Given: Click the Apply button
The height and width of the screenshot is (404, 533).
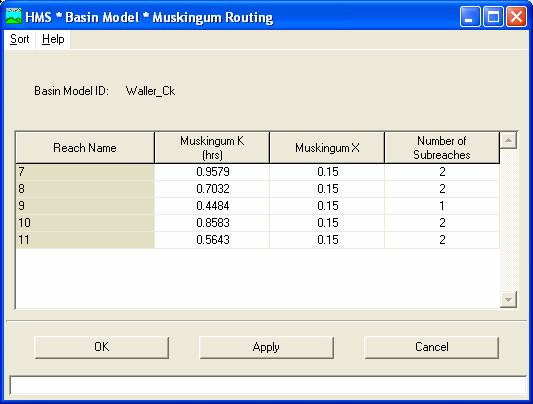Looking at the screenshot, I should (266, 347).
